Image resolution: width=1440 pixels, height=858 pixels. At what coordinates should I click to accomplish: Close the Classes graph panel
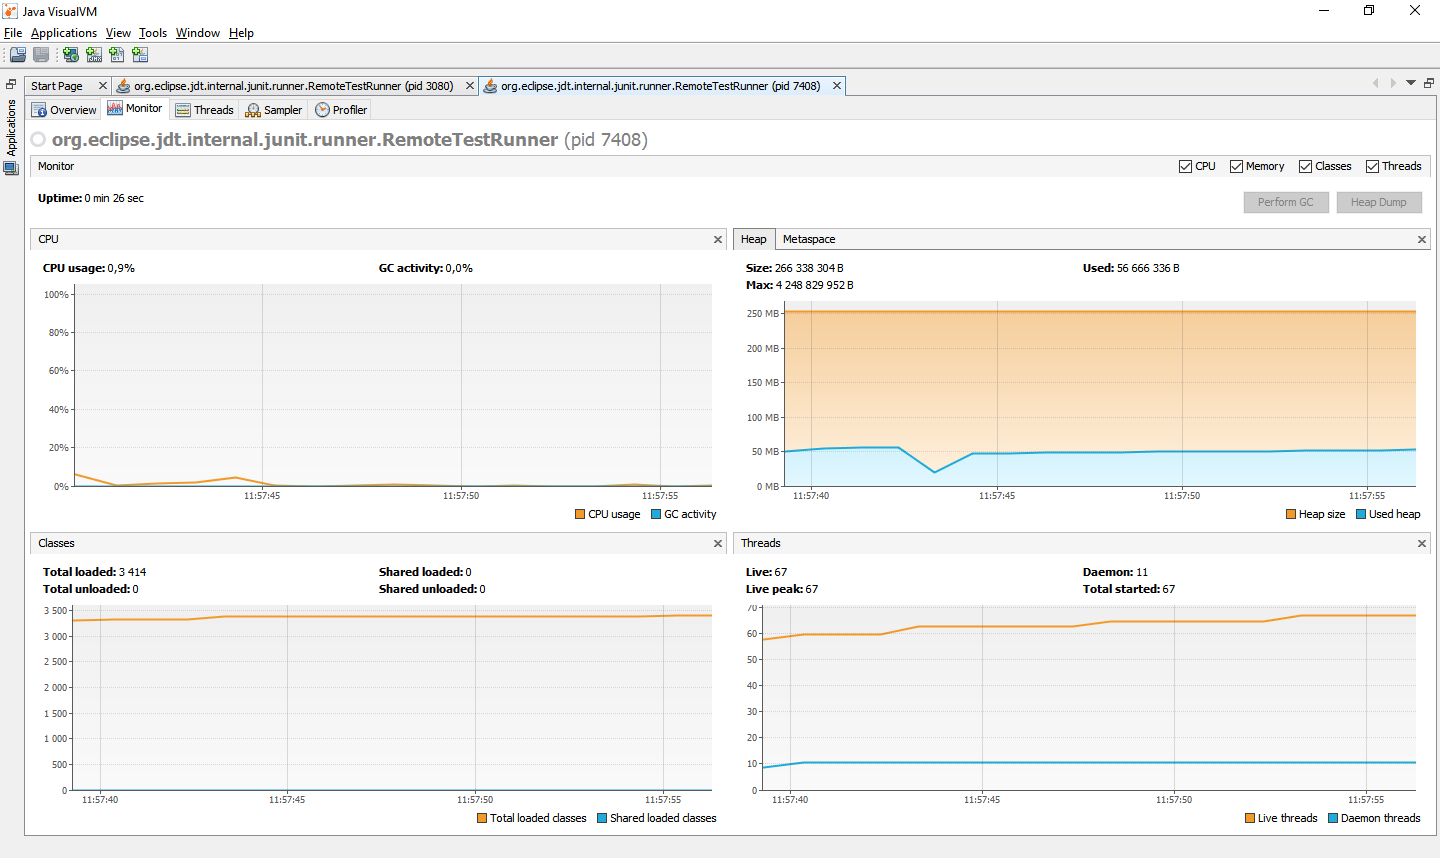(718, 544)
